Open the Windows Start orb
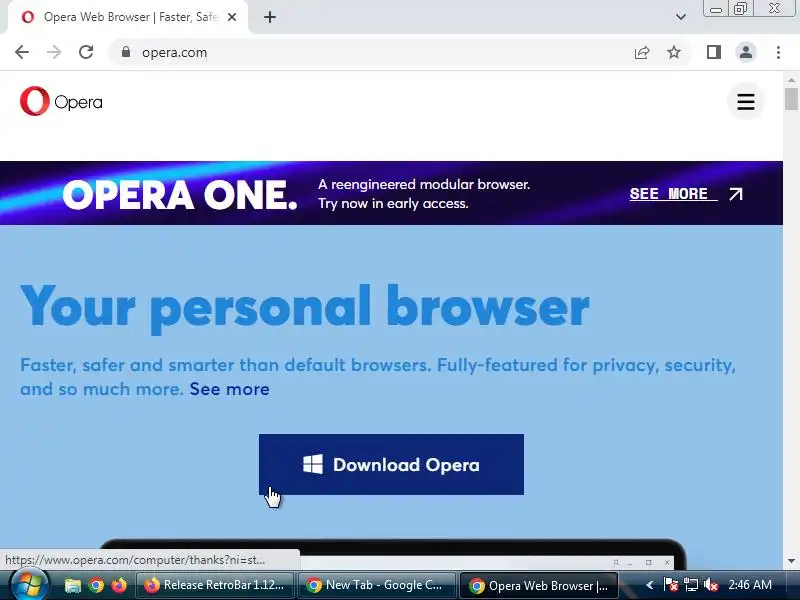The height and width of the screenshot is (600, 800). click(29, 585)
